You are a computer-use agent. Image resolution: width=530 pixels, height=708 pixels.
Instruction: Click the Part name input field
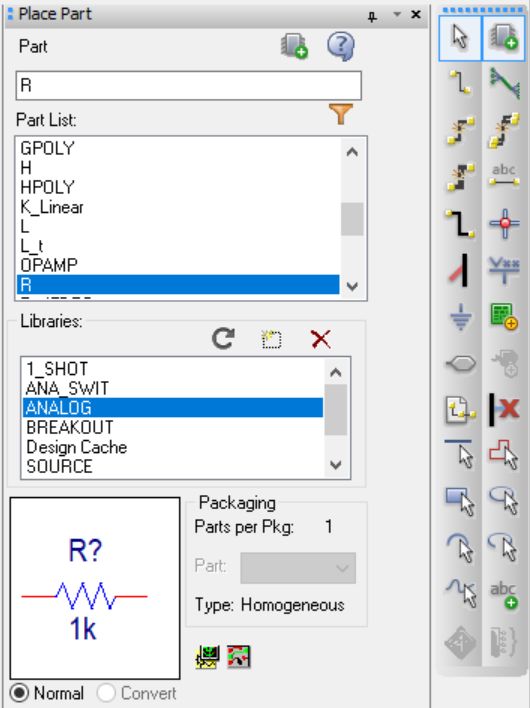(x=189, y=85)
